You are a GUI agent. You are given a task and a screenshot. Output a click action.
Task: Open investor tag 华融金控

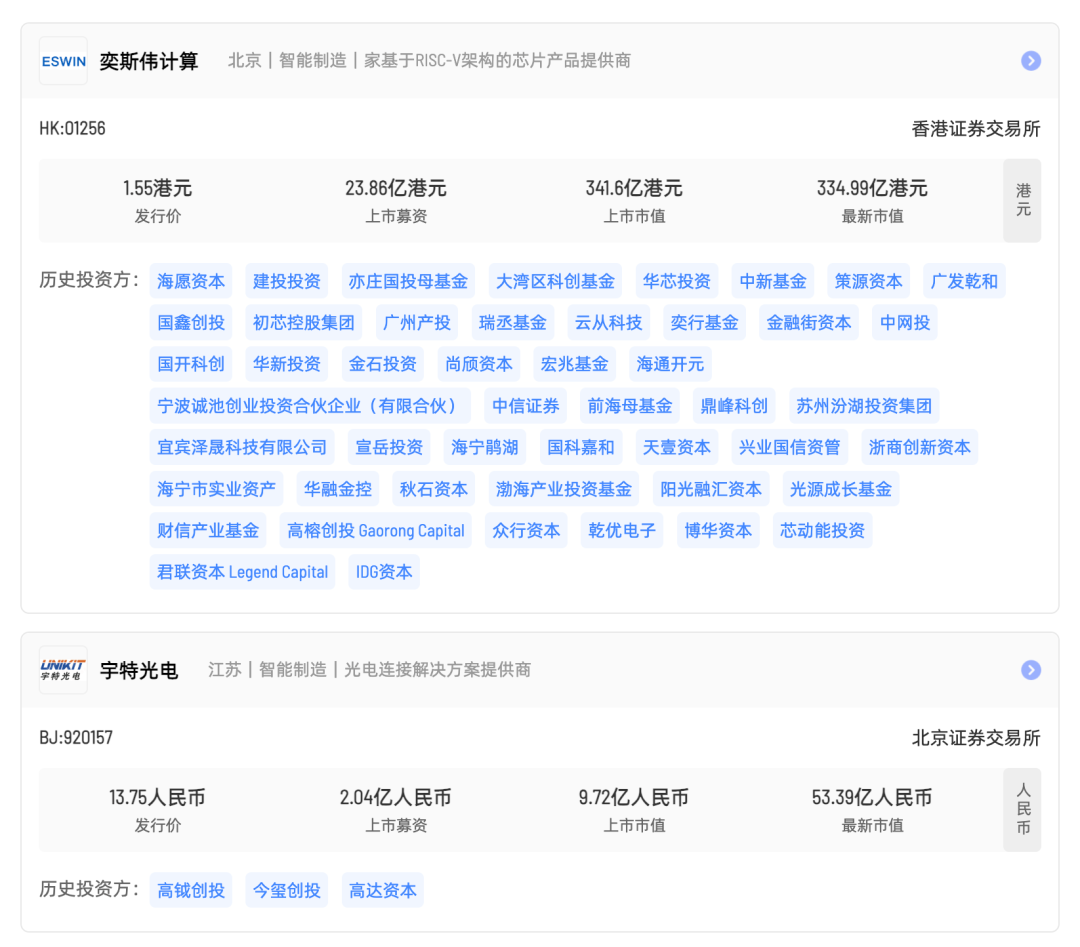click(x=338, y=489)
